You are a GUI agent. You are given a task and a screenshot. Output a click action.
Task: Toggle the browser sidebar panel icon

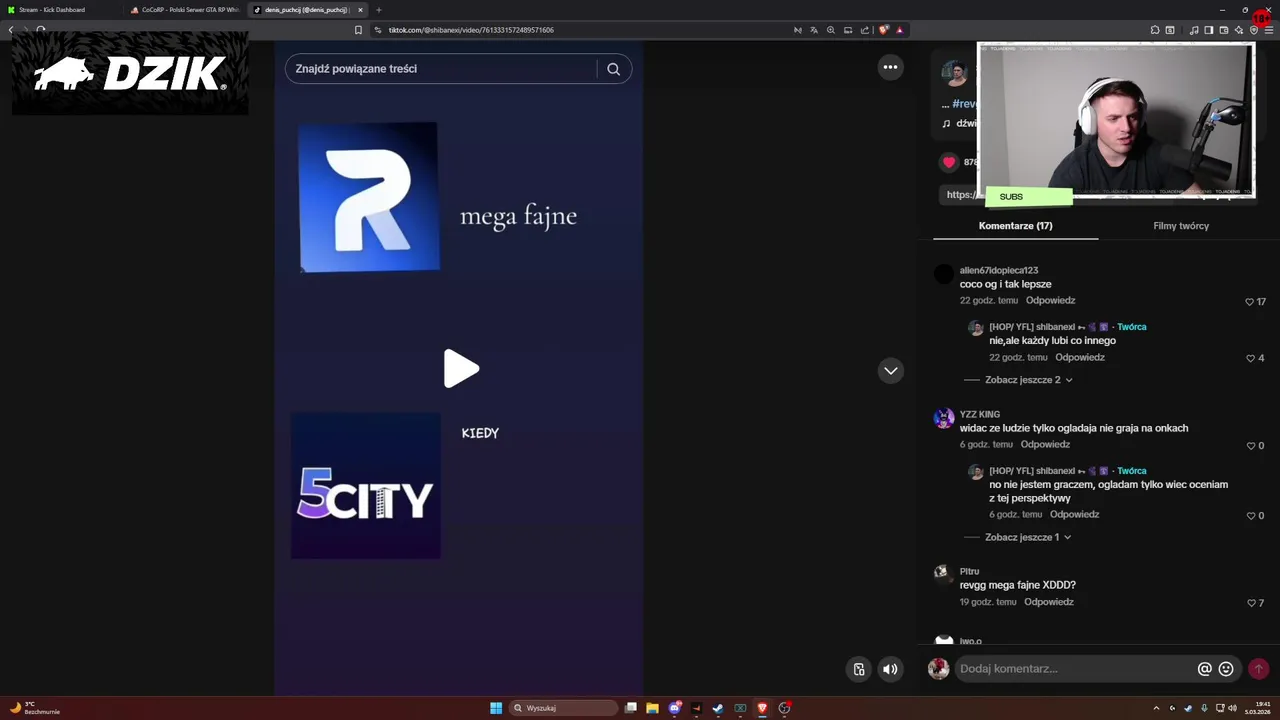point(1209,30)
